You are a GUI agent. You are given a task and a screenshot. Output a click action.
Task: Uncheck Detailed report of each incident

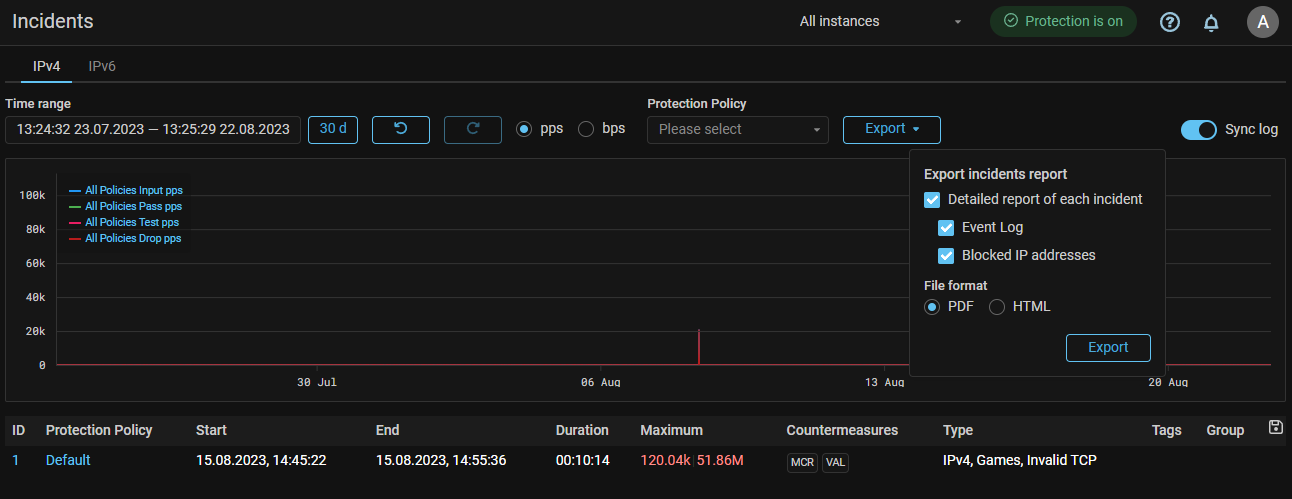pyautogui.click(x=932, y=199)
